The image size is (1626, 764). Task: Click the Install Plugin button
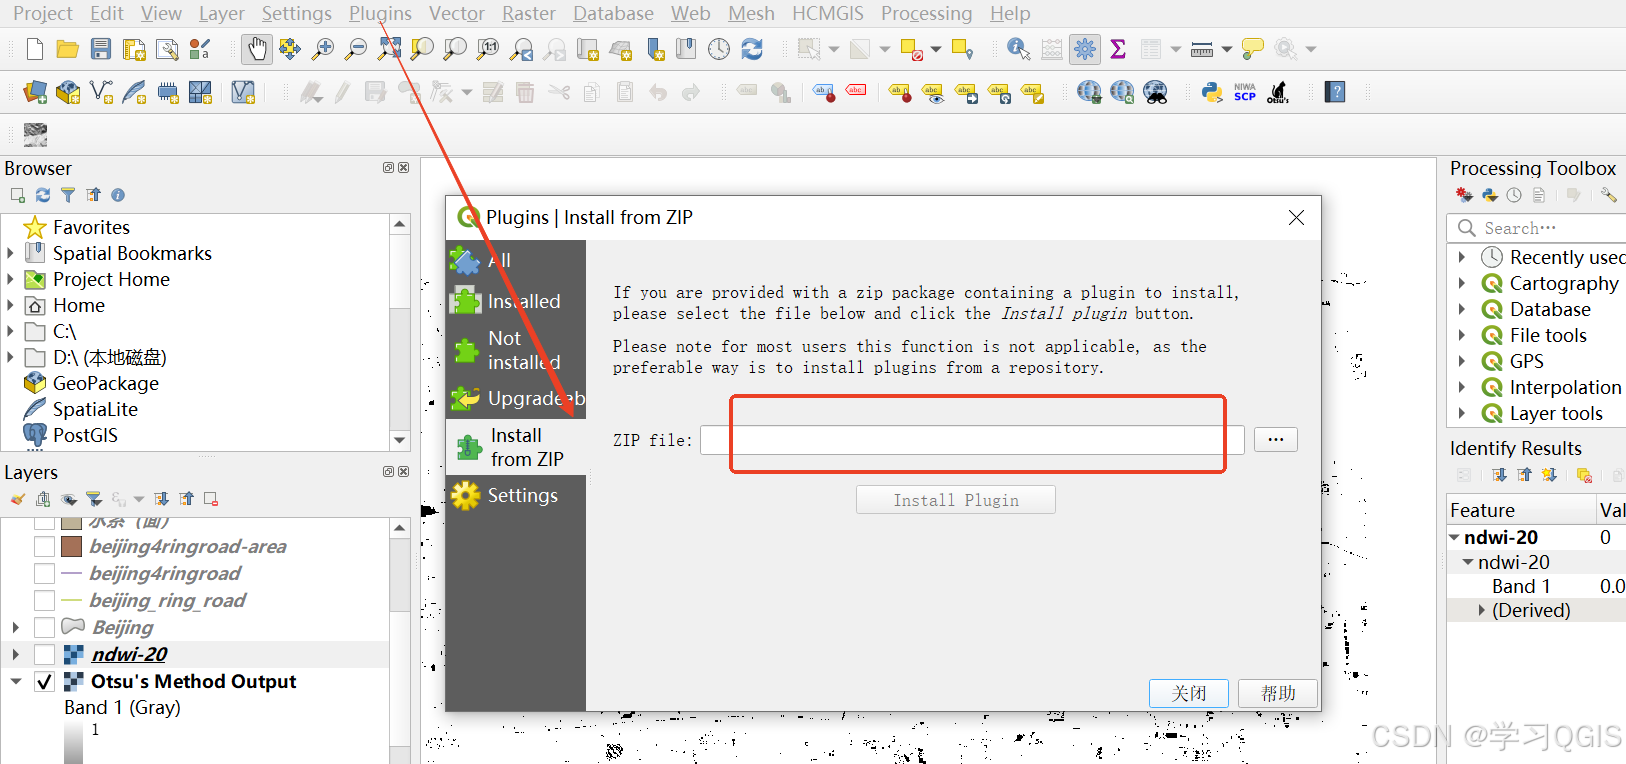pos(956,500)
